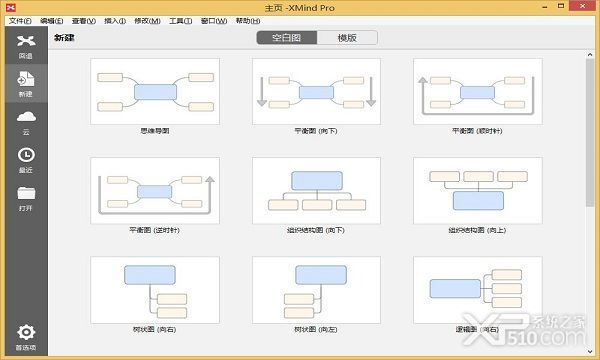
Task: Choose the 平衡图 (逆时针) template
Action: pos(155,191)
